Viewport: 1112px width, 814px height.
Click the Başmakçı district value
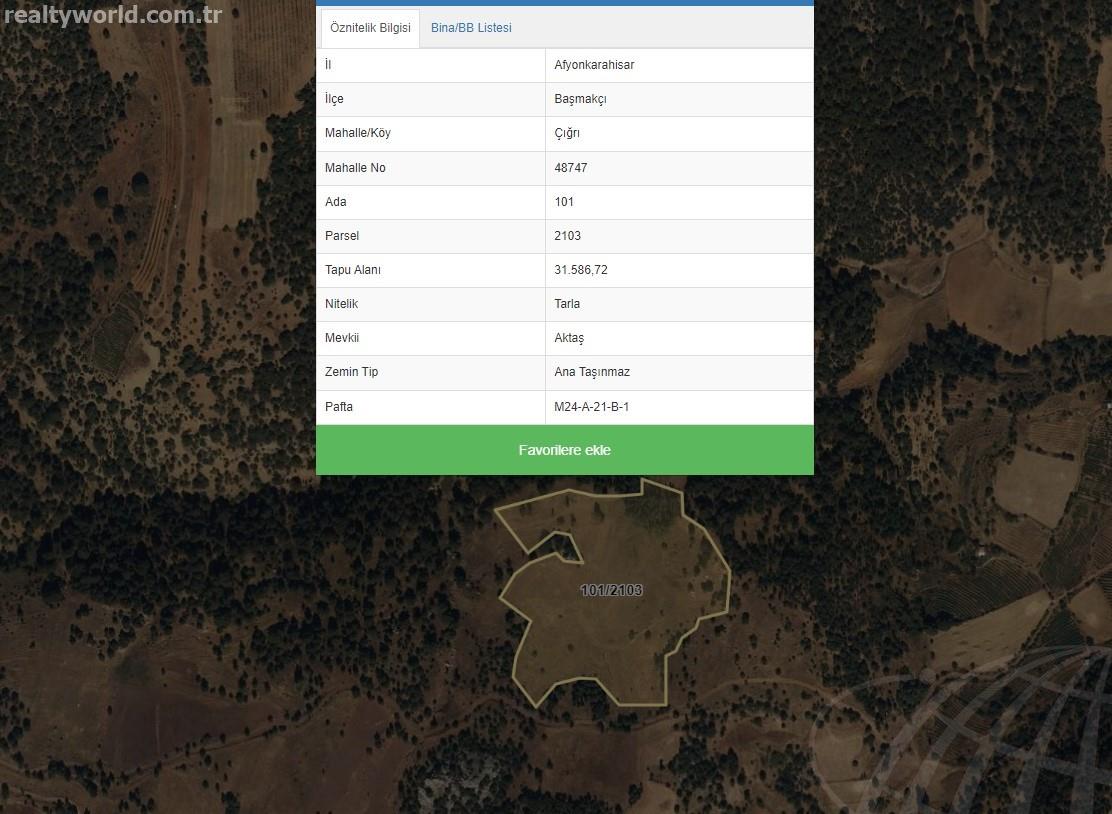(580, 99)
